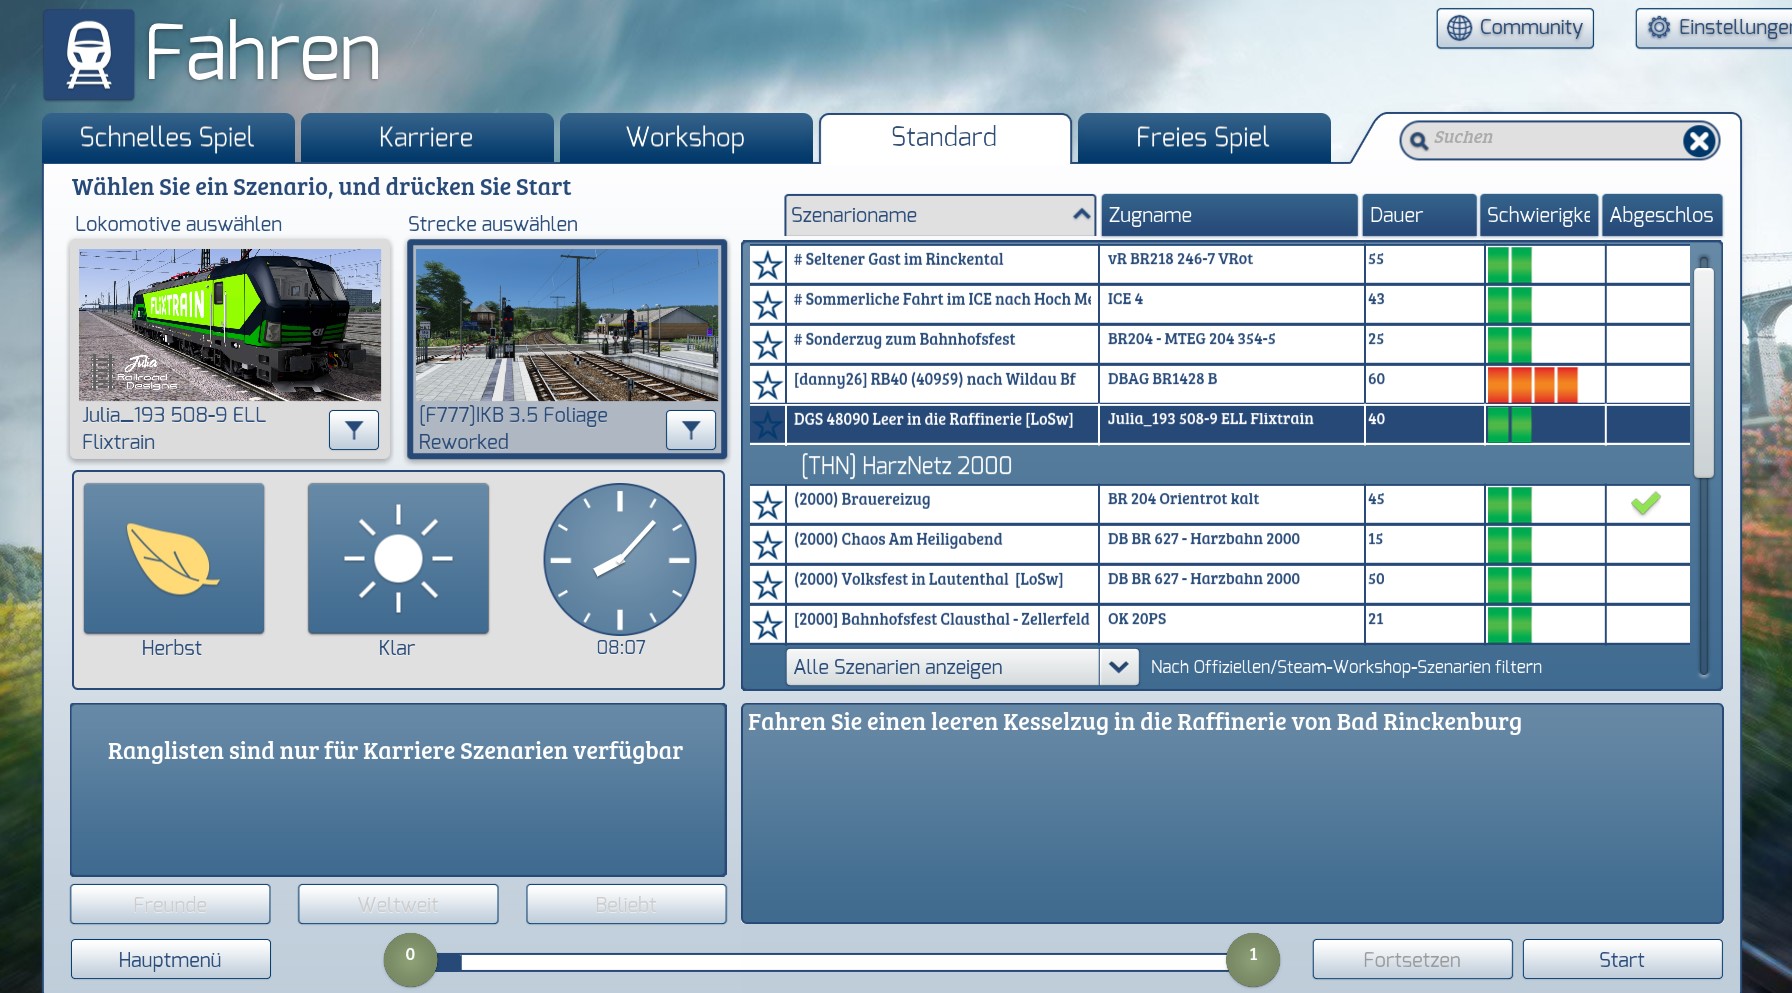Viewport: 1792px width, 993px height.
Task: Focus the Suchen search input field
Action: coord(1553,141)
